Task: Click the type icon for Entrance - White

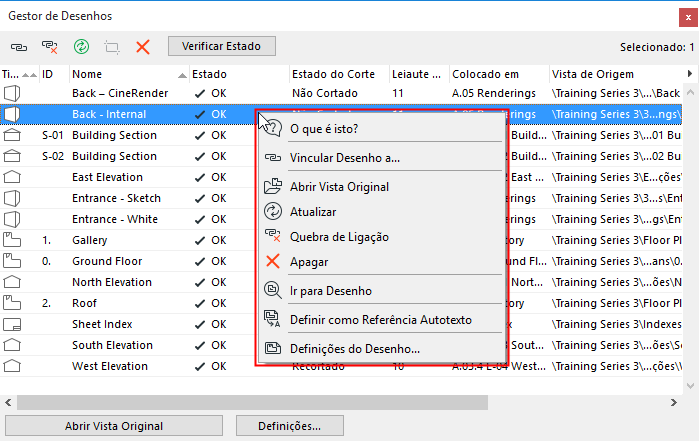Action: [12, 219]
